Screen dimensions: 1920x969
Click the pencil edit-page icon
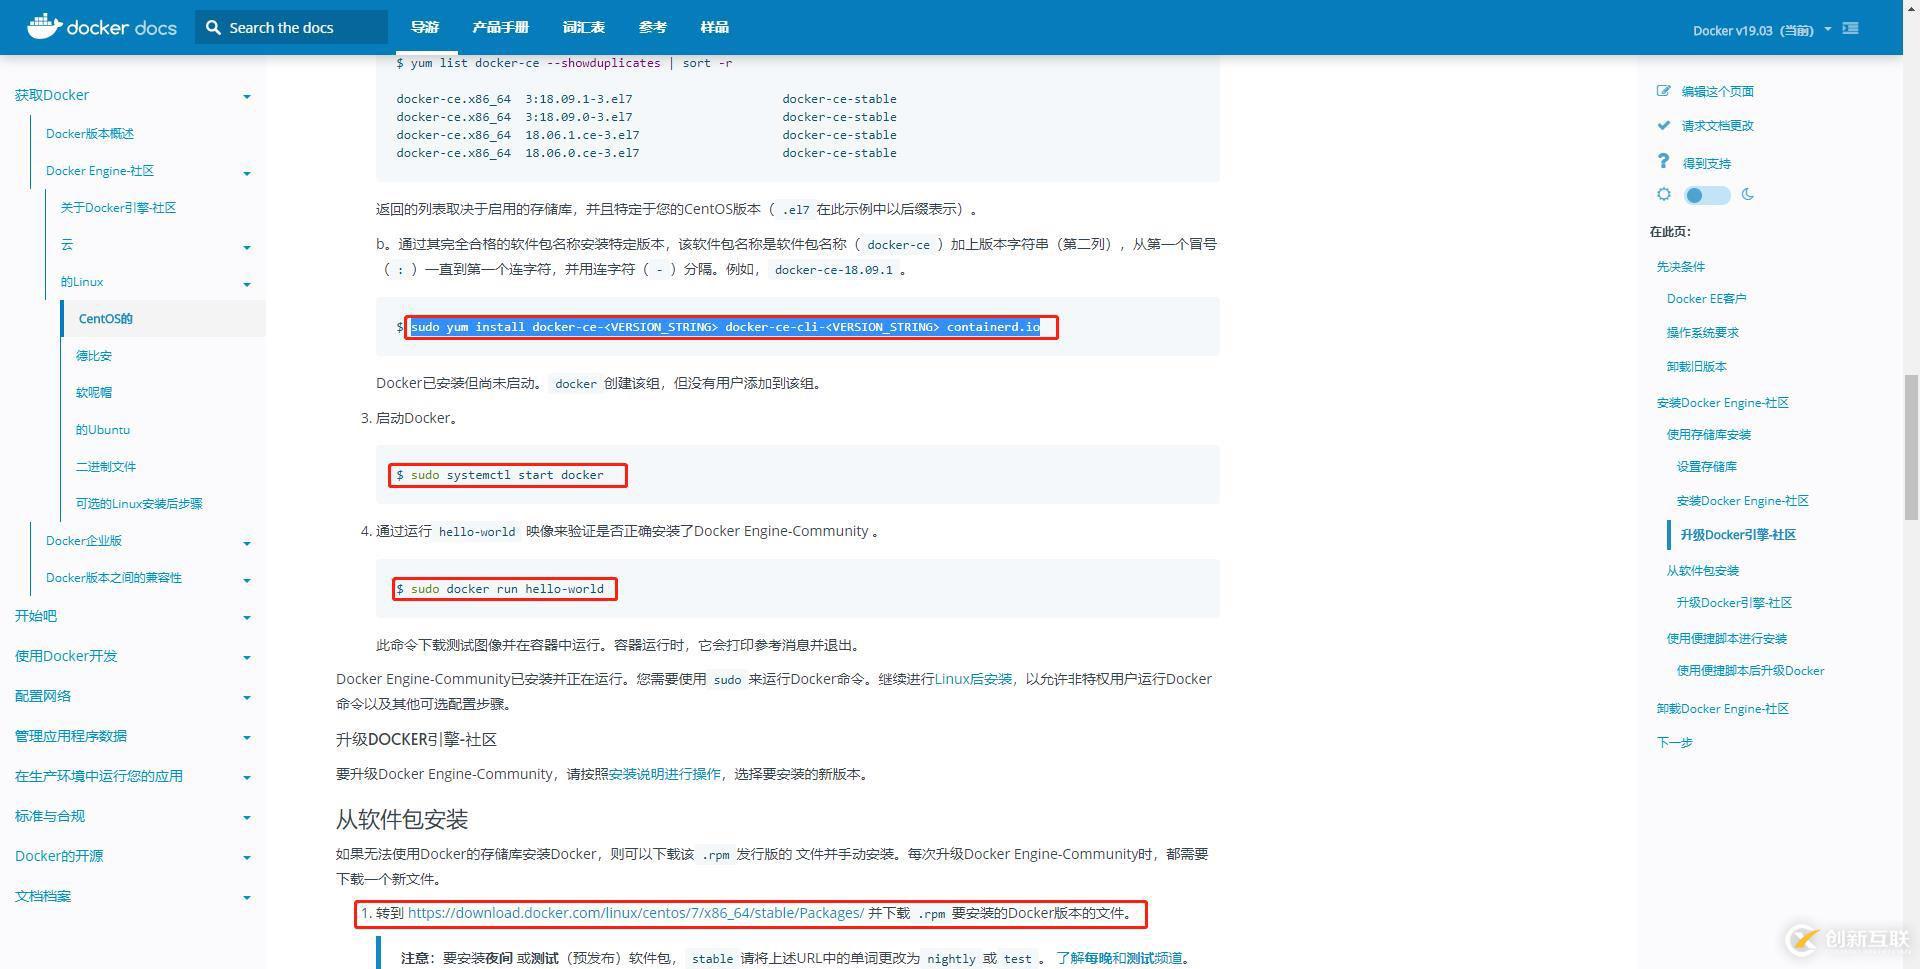pos(1663,91)
